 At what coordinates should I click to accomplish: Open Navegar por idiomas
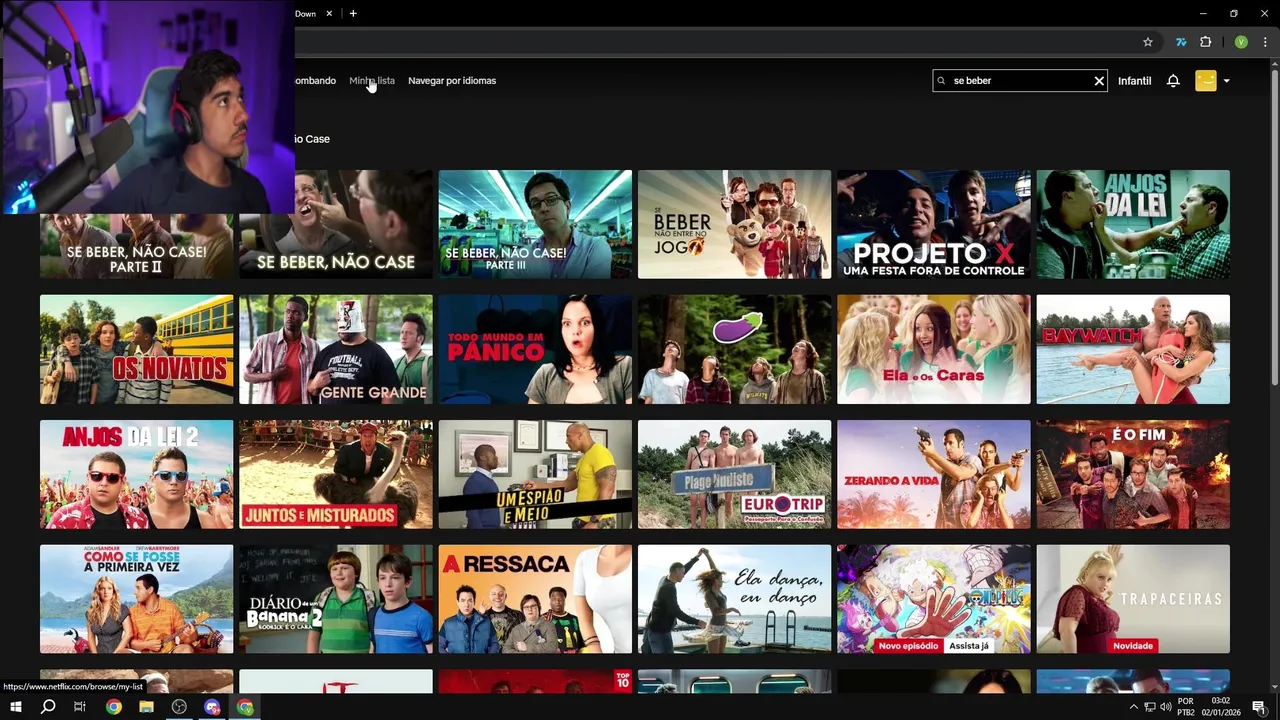(x=452, y=81)
